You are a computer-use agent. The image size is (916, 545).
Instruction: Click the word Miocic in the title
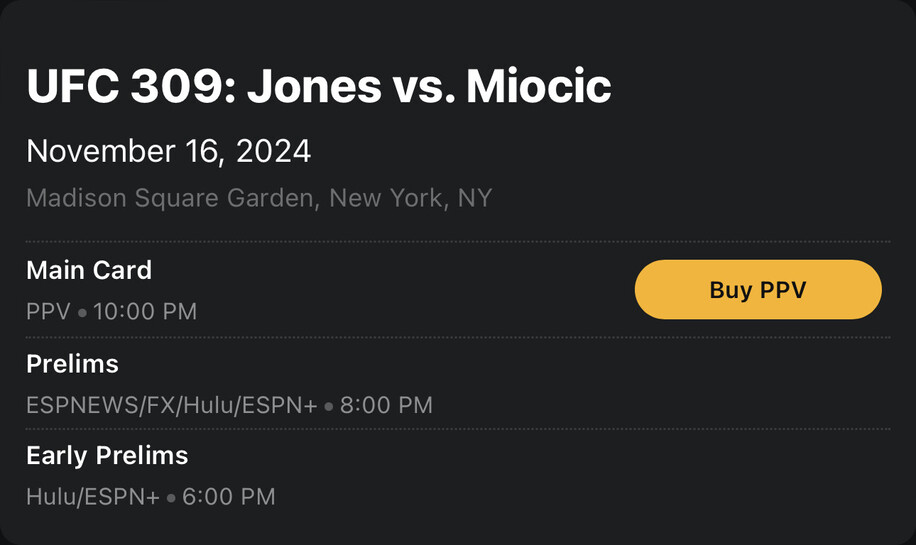[x=539, y=86]
